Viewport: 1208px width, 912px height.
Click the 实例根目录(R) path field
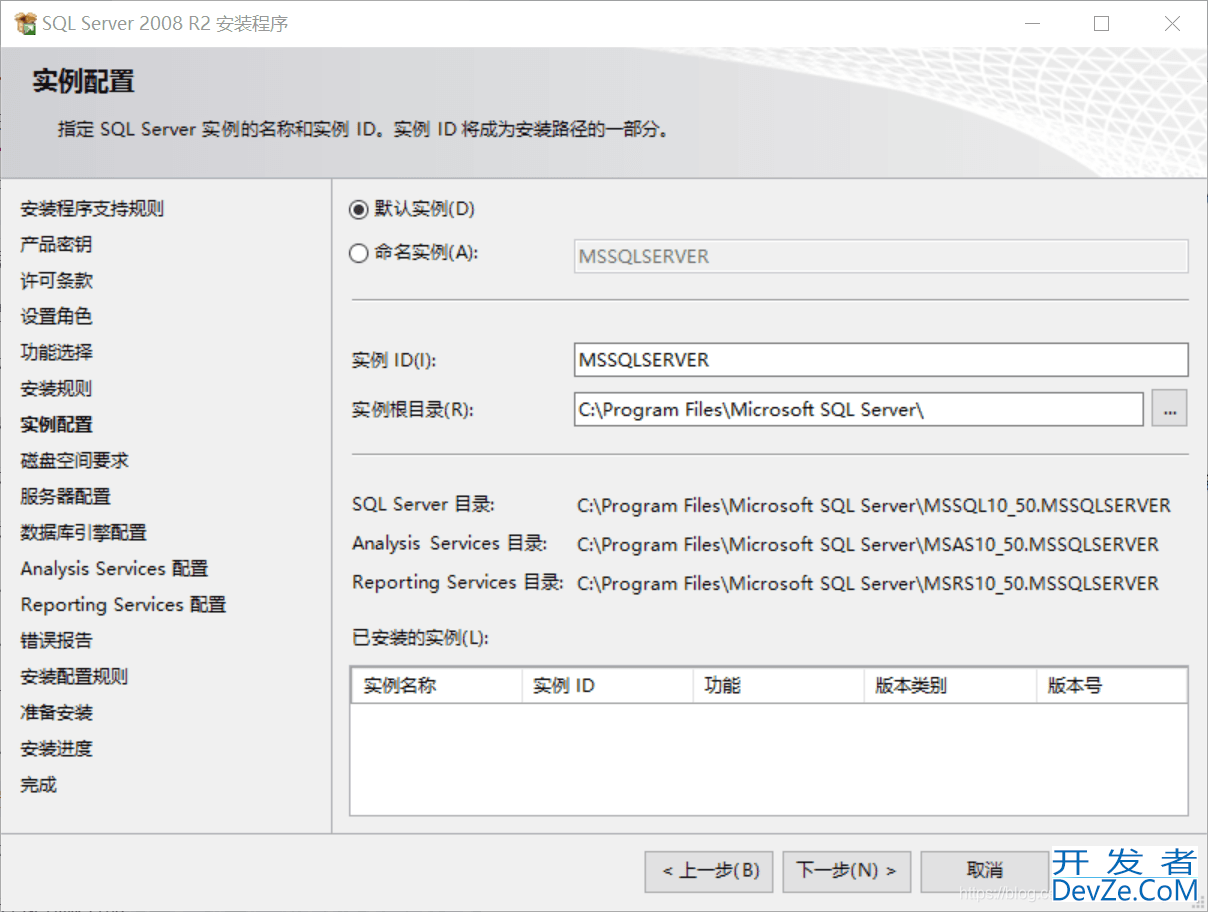tap(858, 409)
